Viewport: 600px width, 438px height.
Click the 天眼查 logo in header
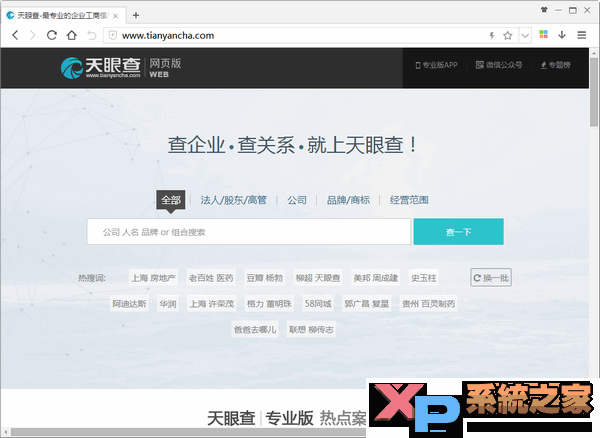point(100,68)
